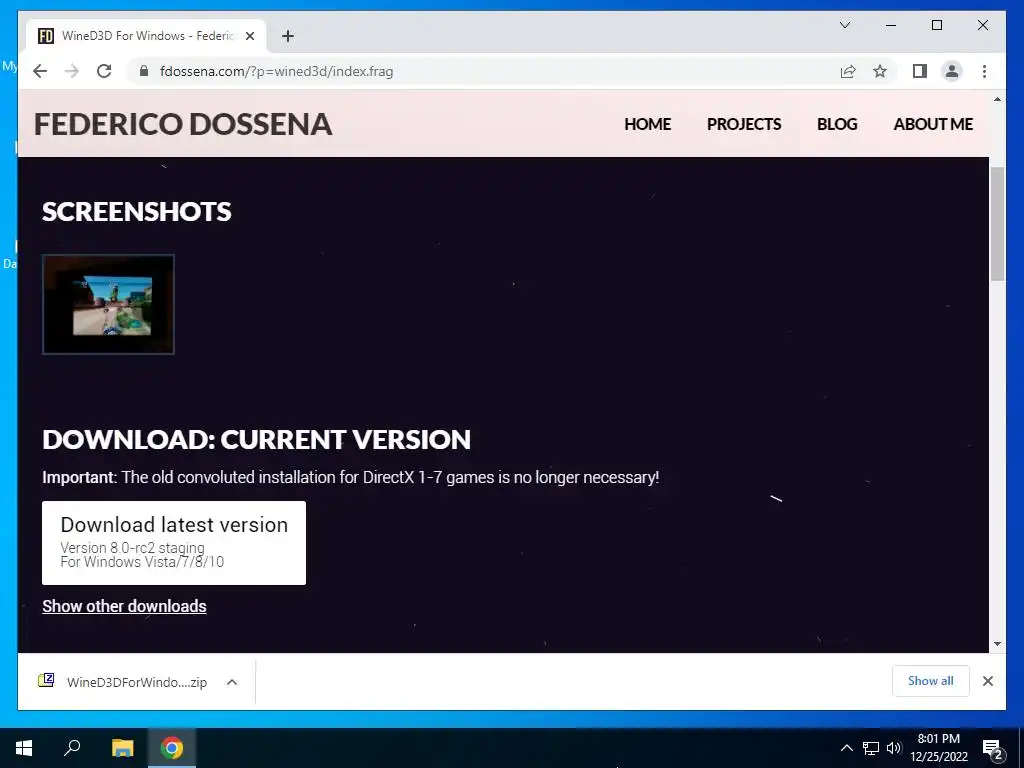Open a new tab with the plus button

(288, 36)
